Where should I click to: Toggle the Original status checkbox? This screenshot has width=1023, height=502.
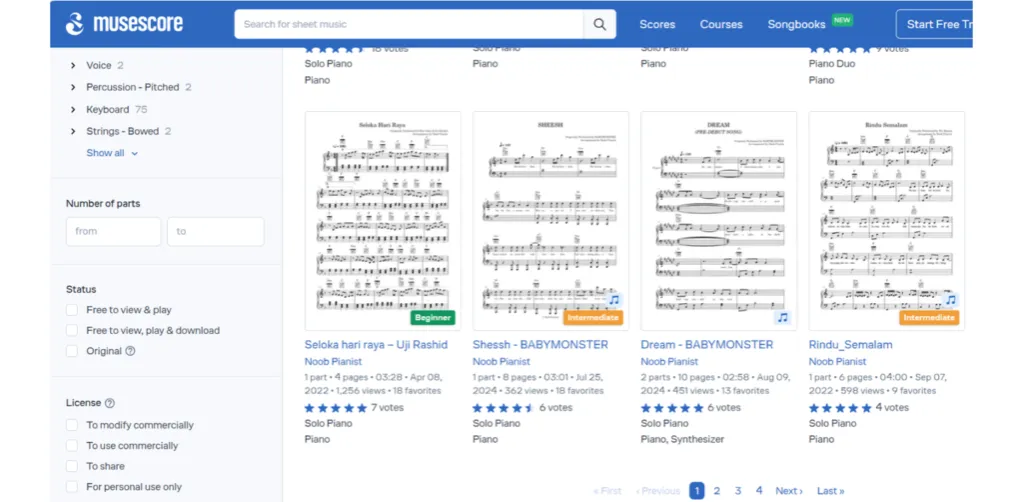[72, 351]
